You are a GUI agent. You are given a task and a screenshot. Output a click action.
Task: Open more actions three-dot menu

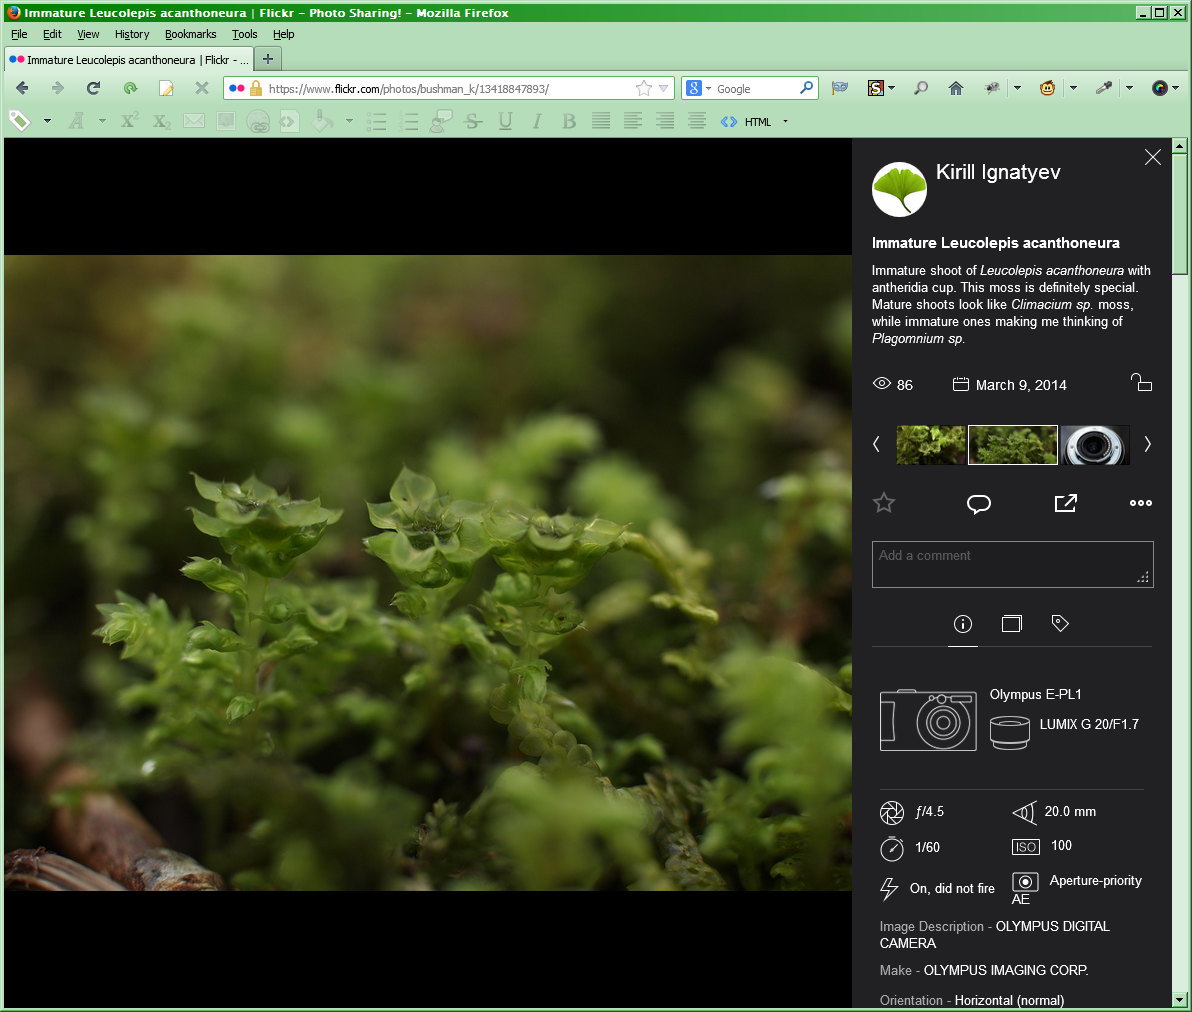(x=1140, y=503)
